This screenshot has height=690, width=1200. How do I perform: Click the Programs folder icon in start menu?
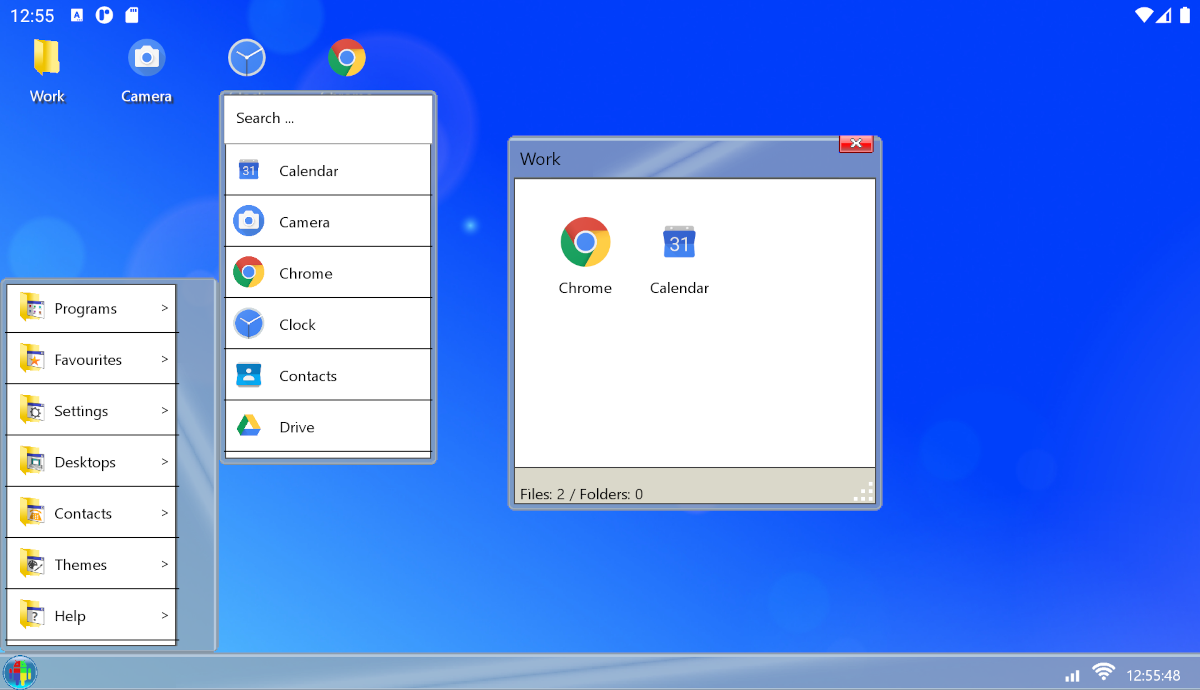point(32,308)
